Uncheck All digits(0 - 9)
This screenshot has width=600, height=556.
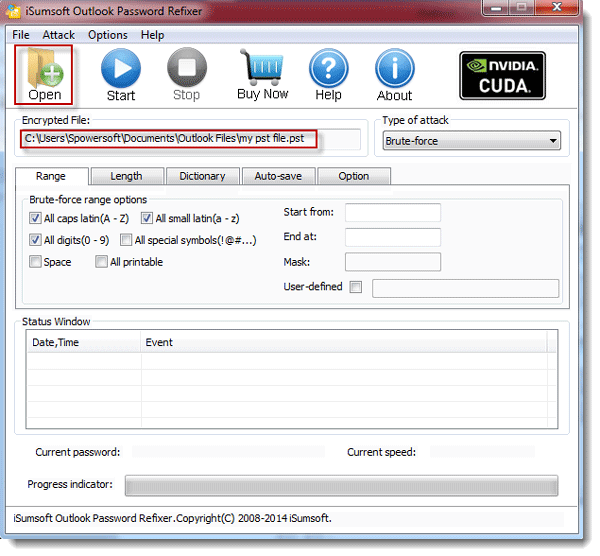[35, 240]
